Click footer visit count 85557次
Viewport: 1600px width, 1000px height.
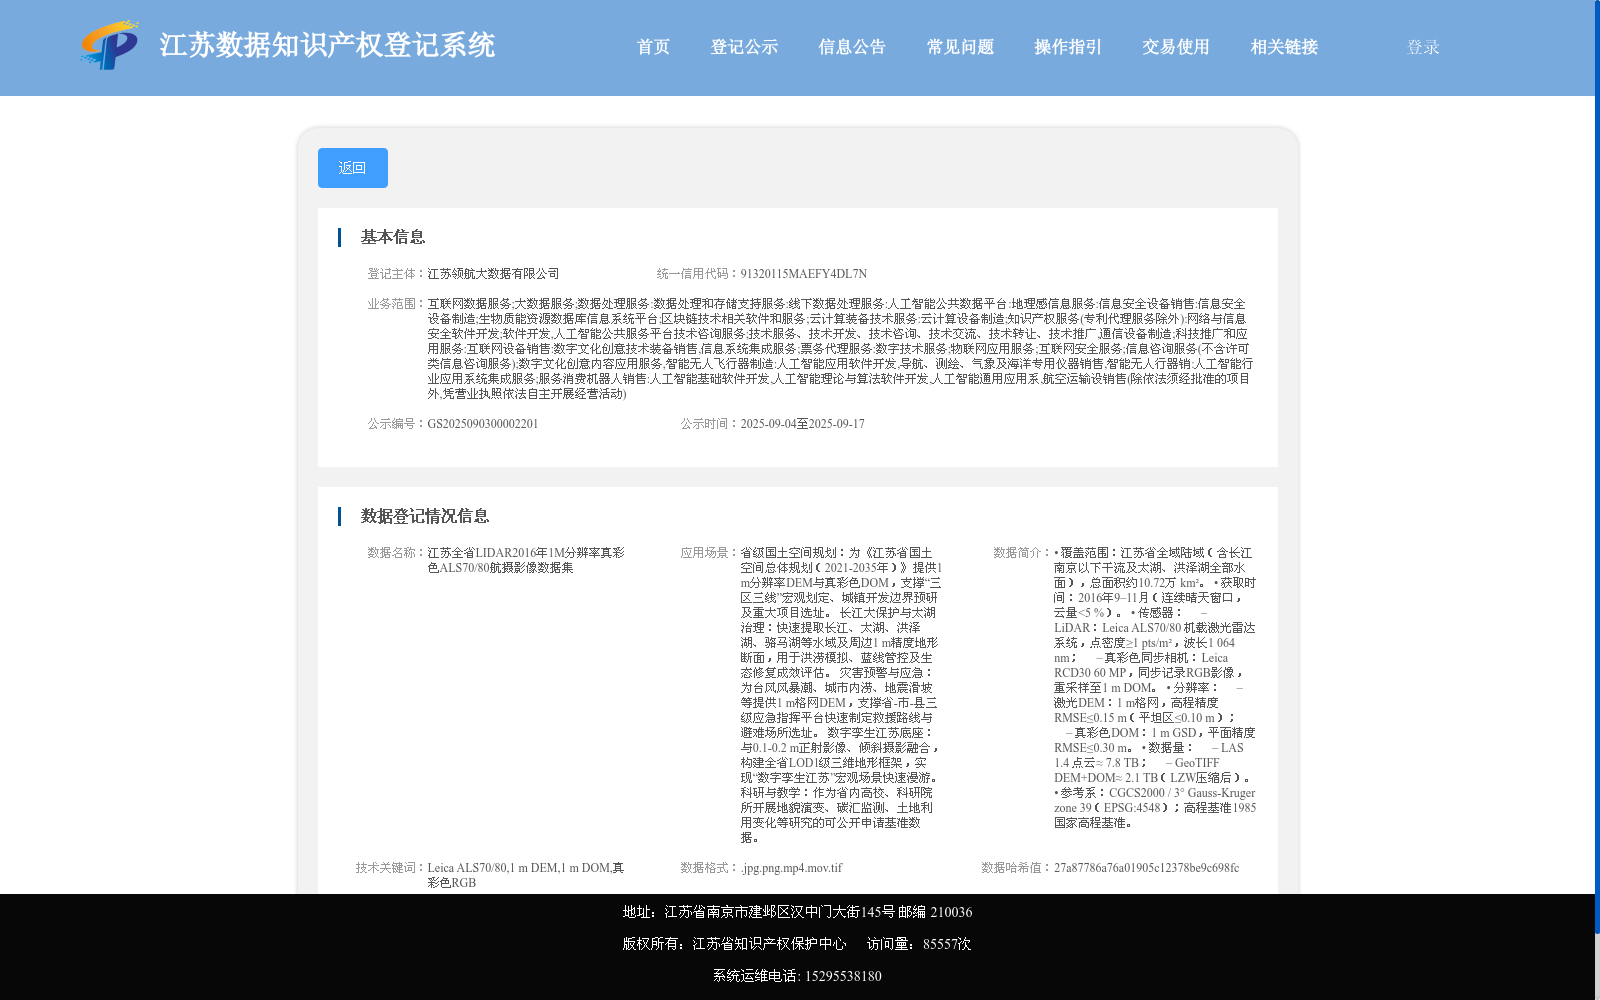tap(919, 944)
